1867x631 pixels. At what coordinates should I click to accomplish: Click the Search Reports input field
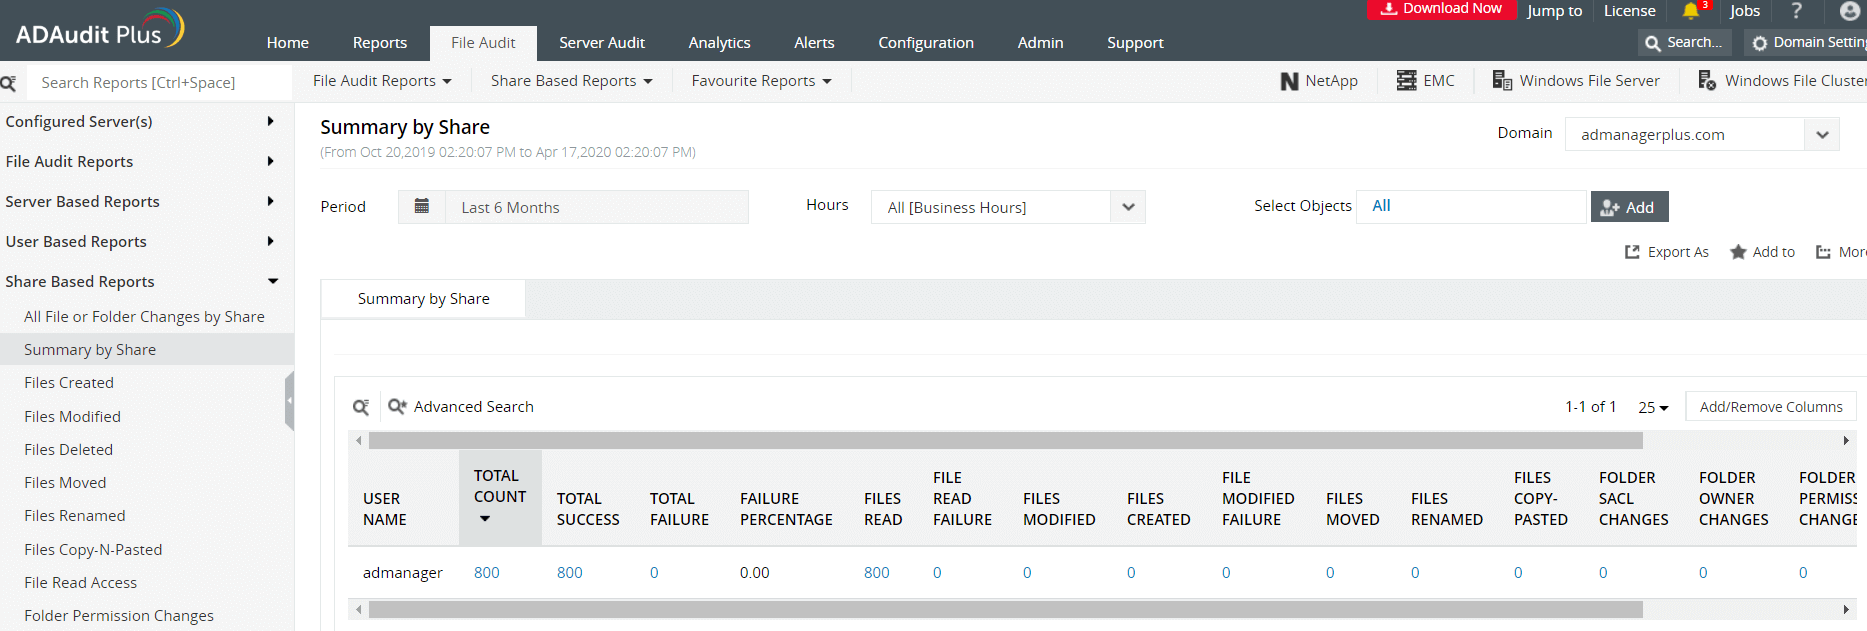coord(160,82)
